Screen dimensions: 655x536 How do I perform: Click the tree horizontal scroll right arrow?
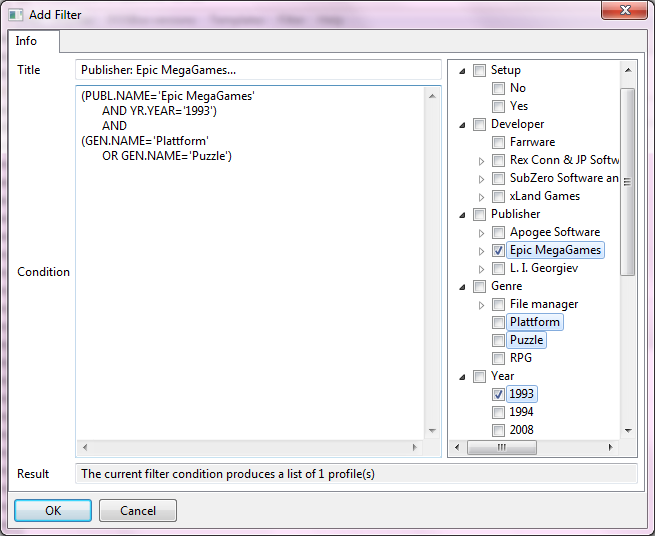[x=611, y=447]
